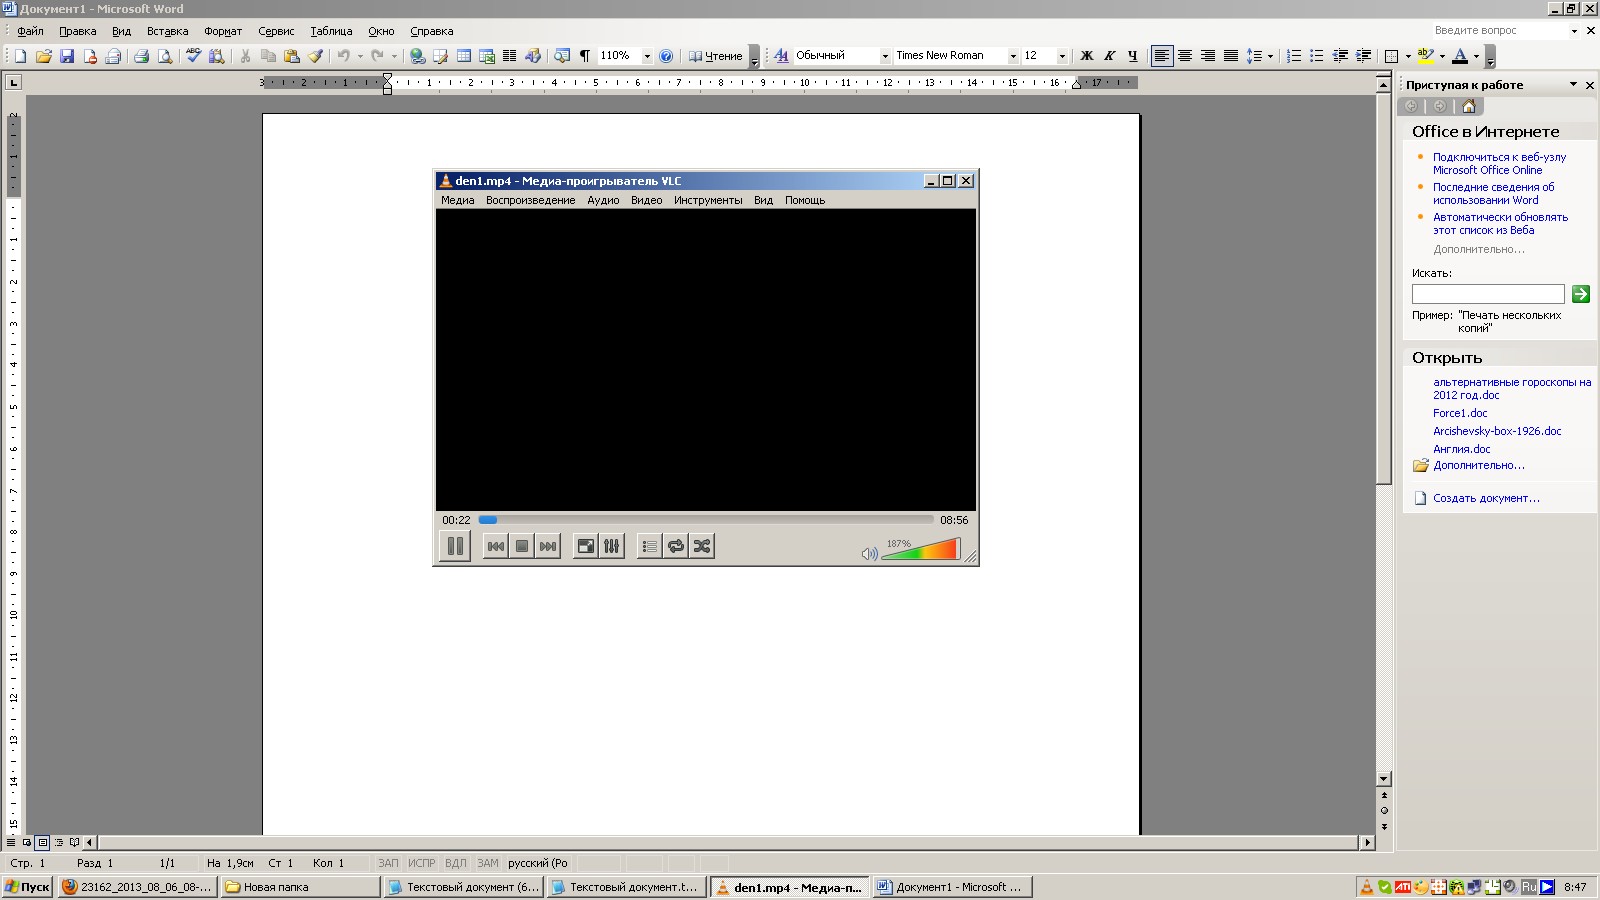Image resolution: width=1600 pixels, height=900 pixels.
Task: Toggle Underline formatting (Ч)
Action: (x=1132, y=56)
